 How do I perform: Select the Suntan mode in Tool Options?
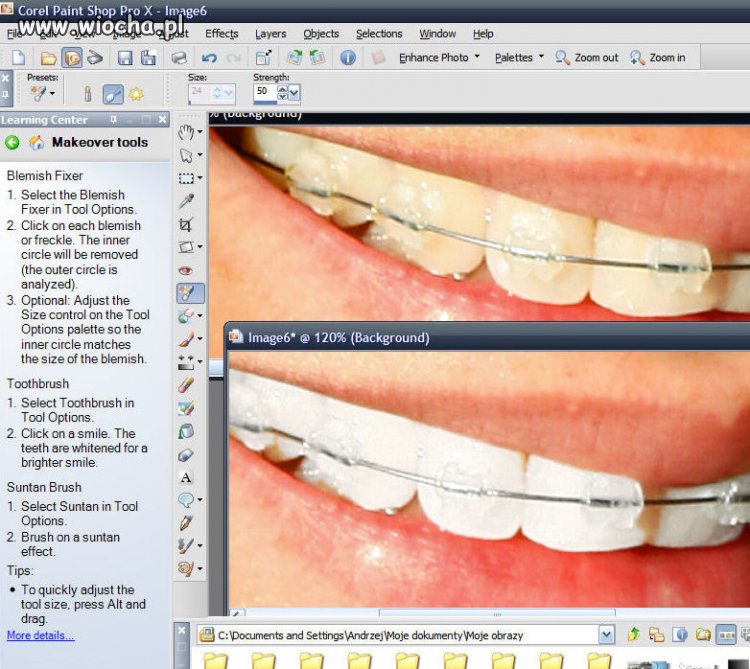tap(136, 94)
